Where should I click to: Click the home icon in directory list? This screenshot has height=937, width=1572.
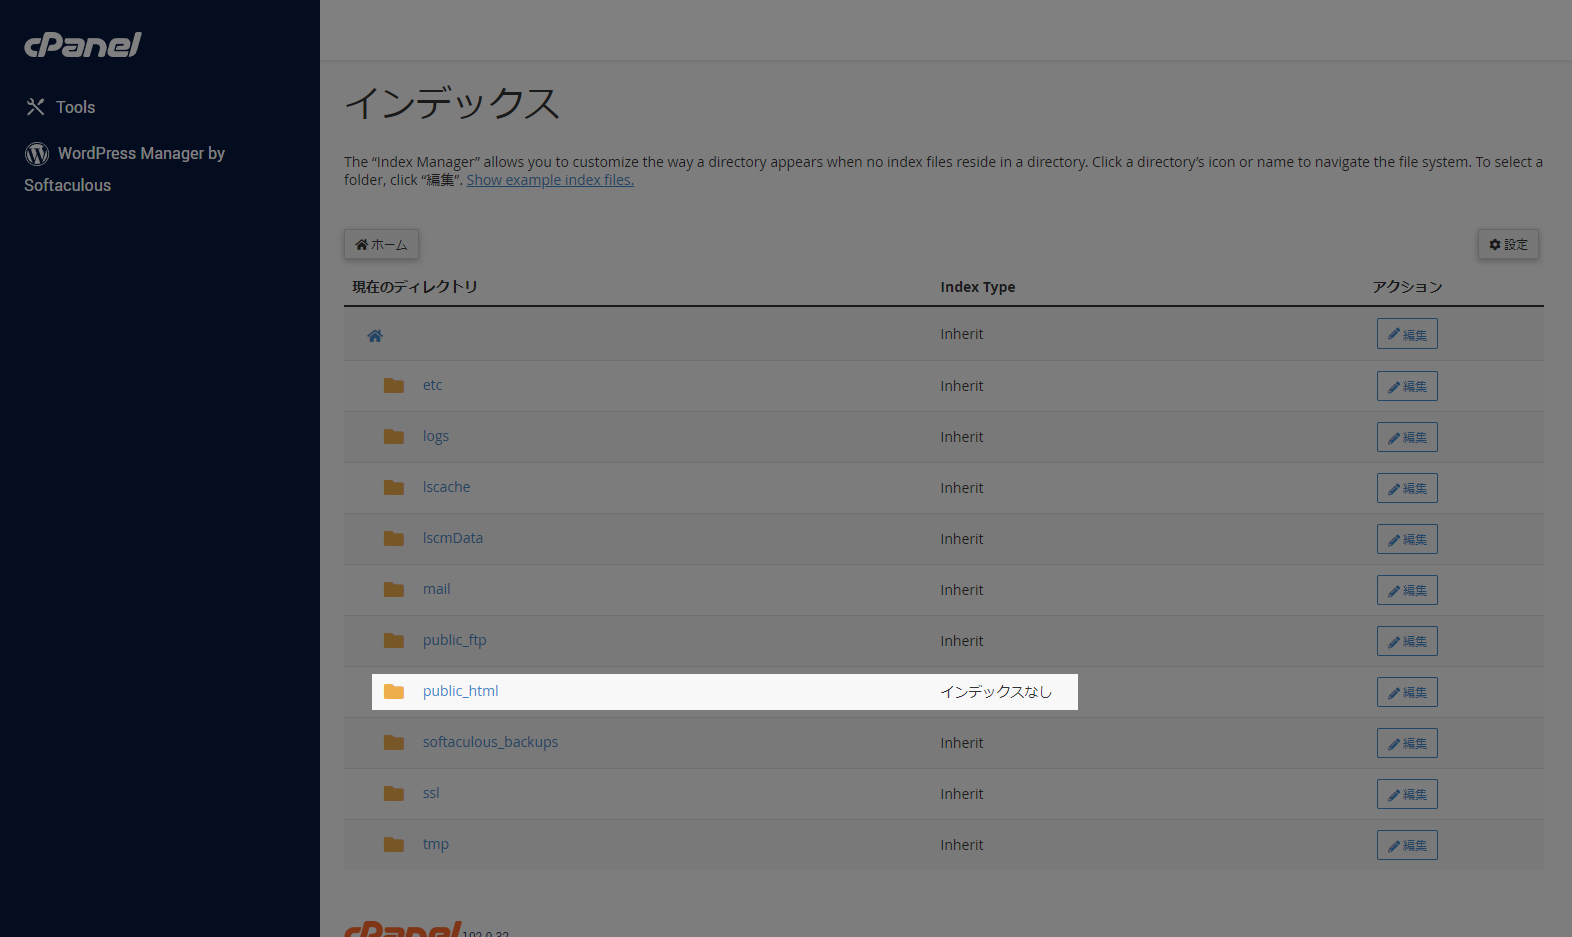375,336
